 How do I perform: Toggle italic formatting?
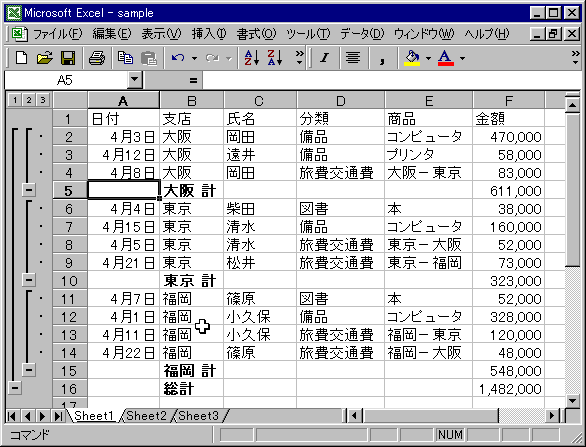[324, 58]
